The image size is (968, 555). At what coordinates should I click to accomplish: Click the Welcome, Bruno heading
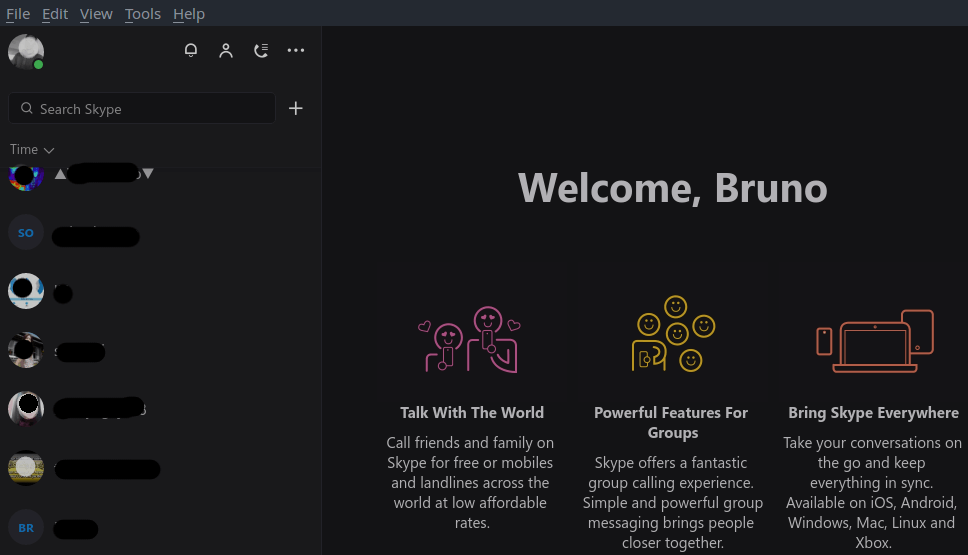pos(673,188)
